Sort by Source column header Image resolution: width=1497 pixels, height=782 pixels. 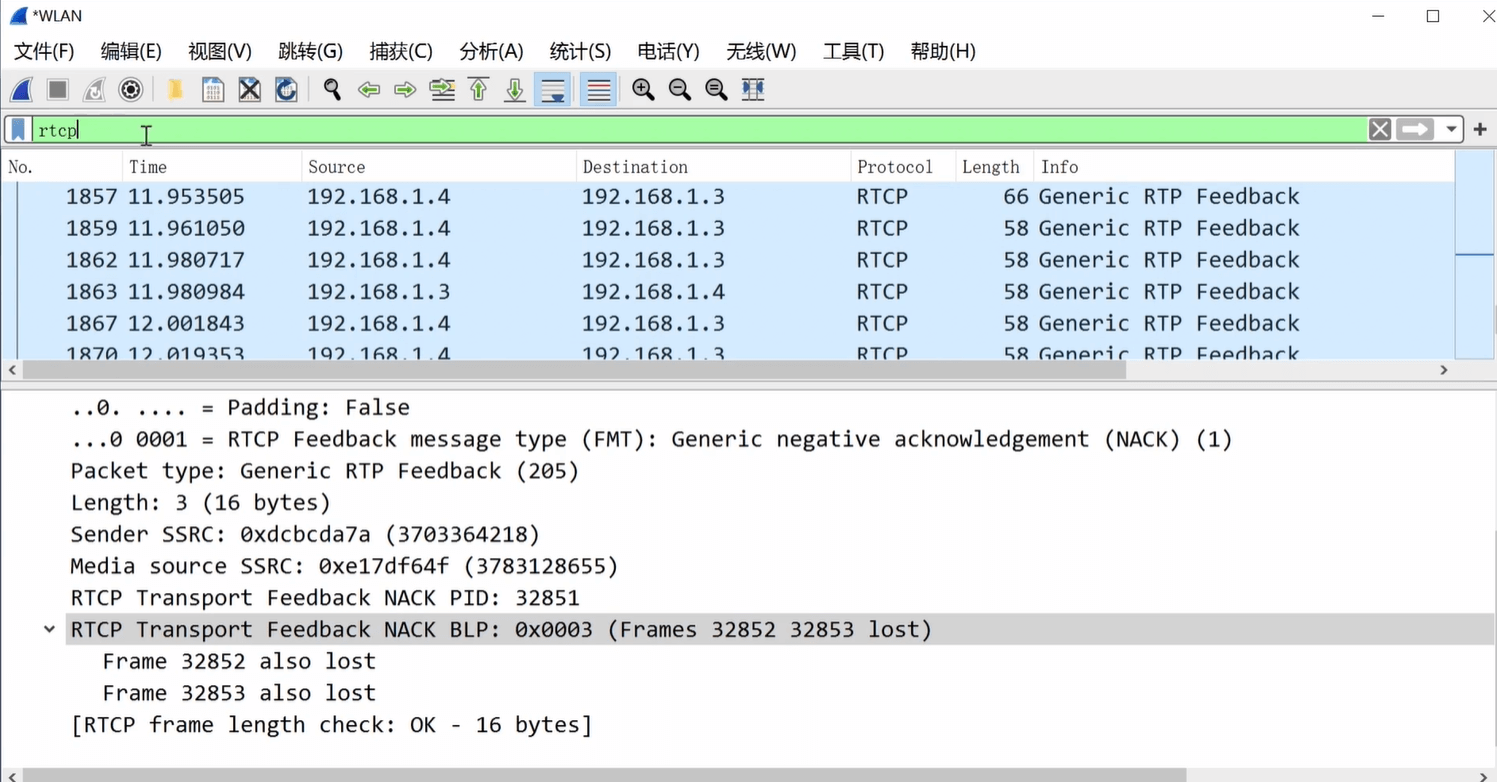(x=439, y=167)
